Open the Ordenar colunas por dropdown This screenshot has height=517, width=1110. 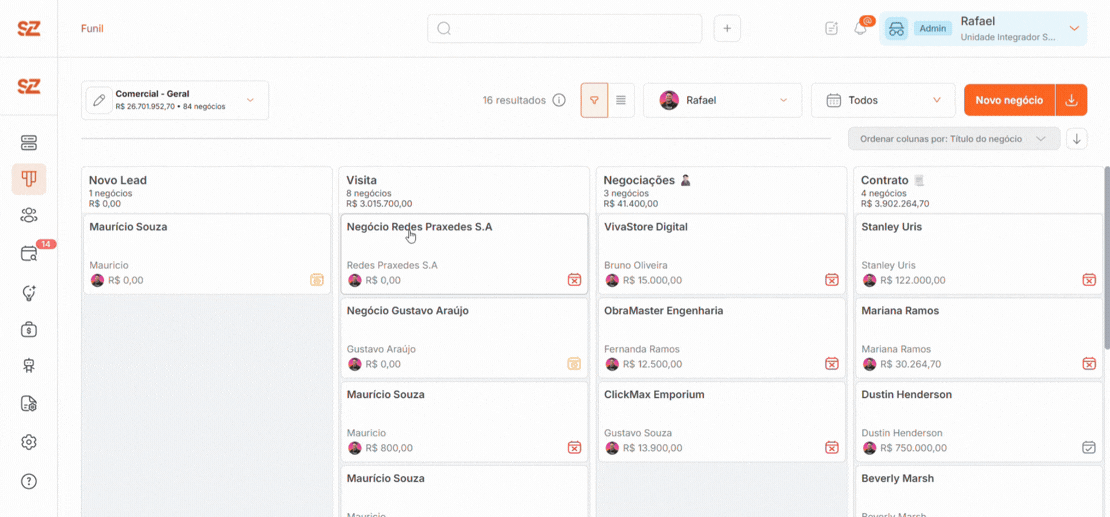954,139
